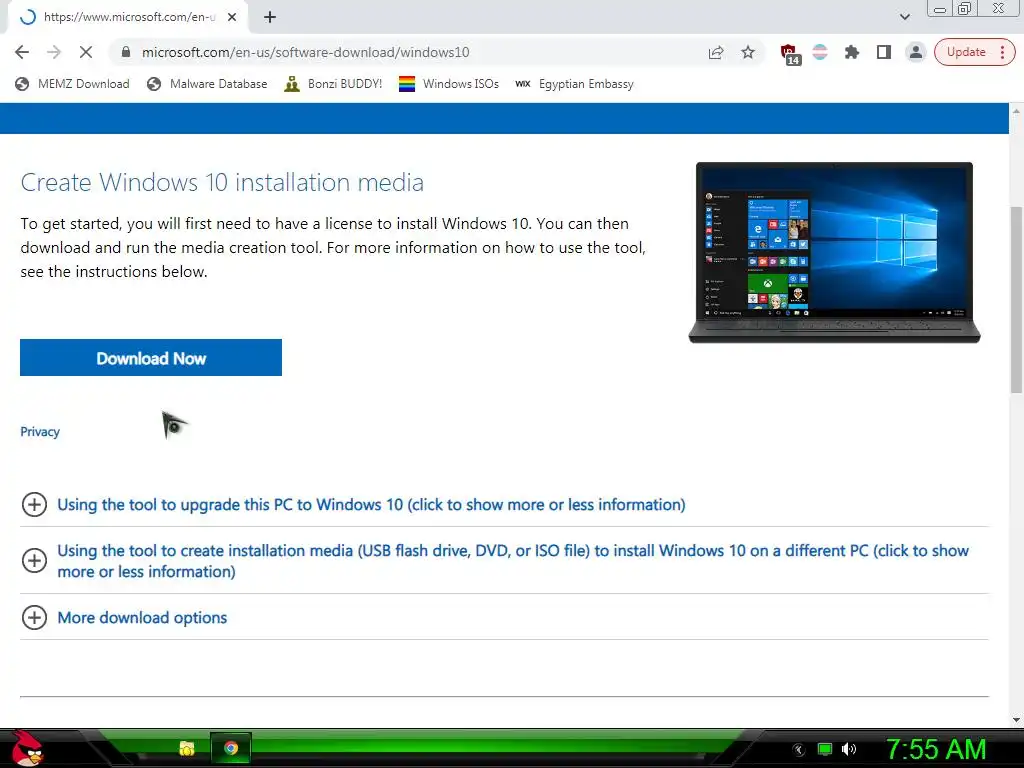Click the 'create installation media' link text

click(x=513, y=561)
